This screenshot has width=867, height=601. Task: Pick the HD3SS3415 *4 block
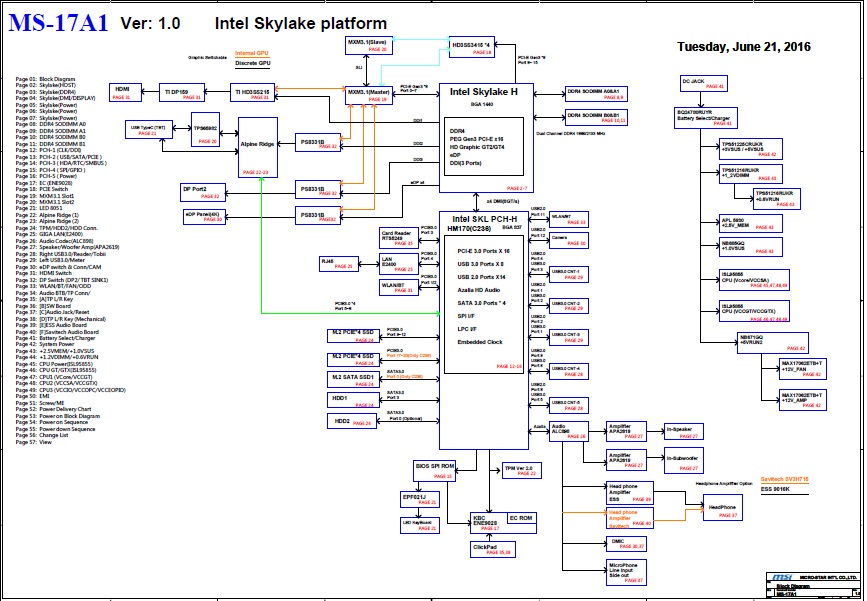click(x=472, y=48)
